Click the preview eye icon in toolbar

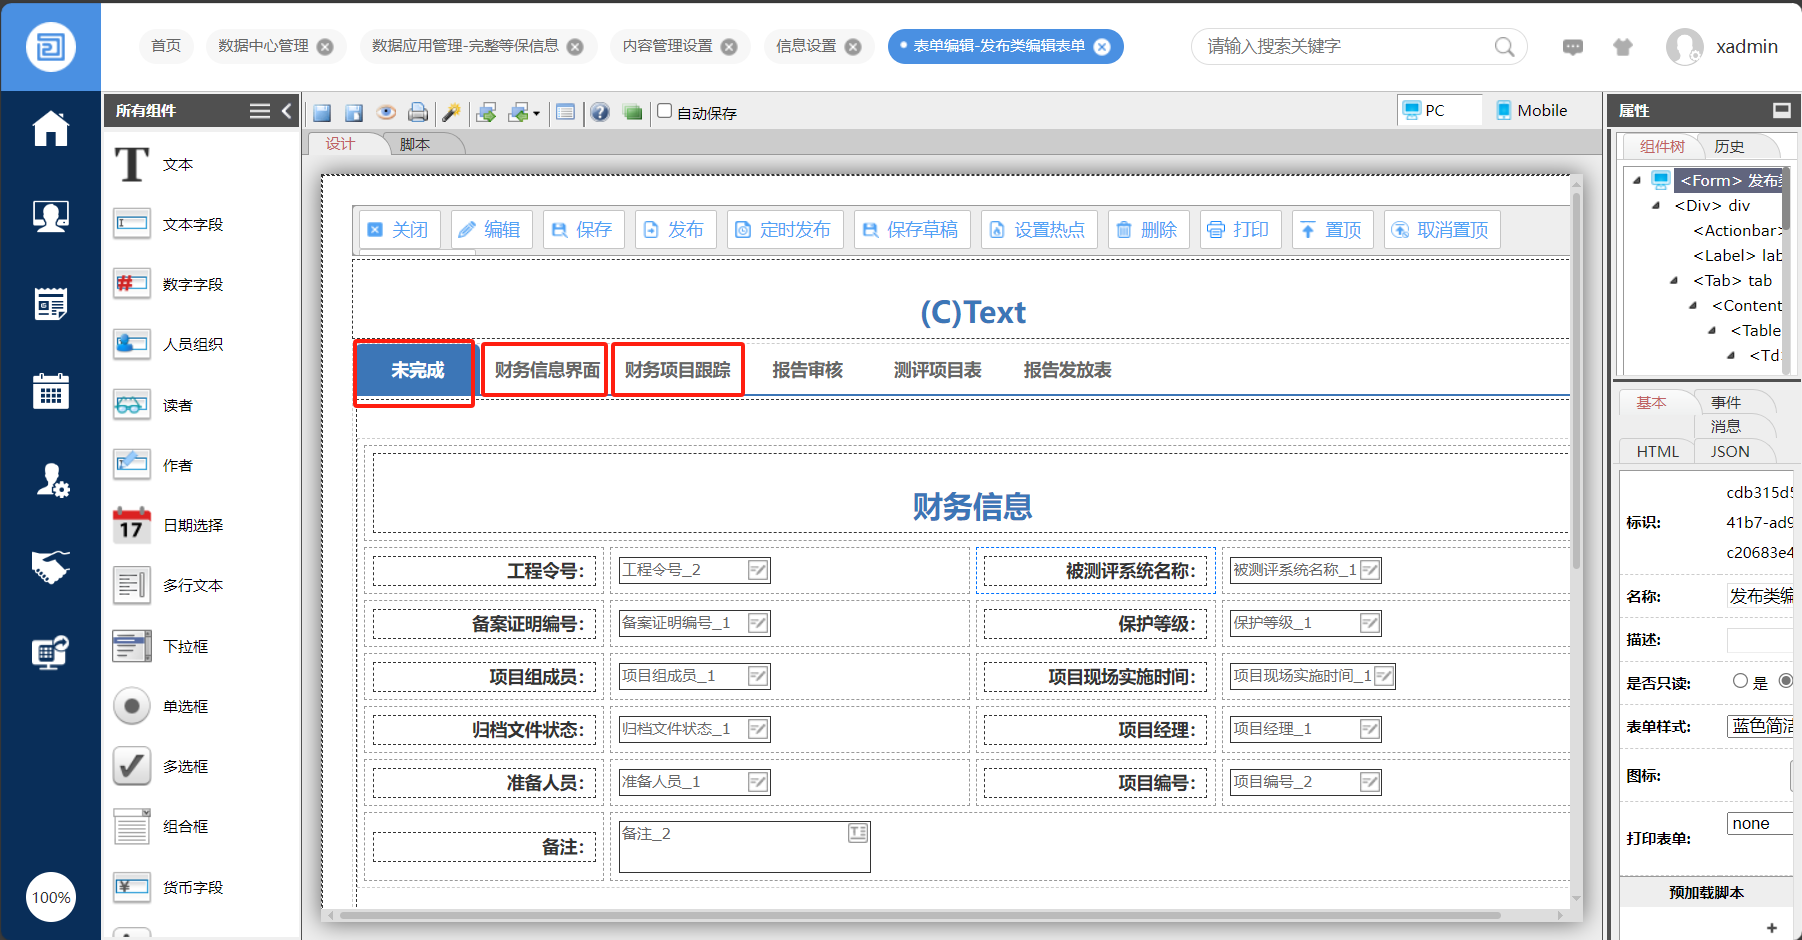click(x=386, y=112)
